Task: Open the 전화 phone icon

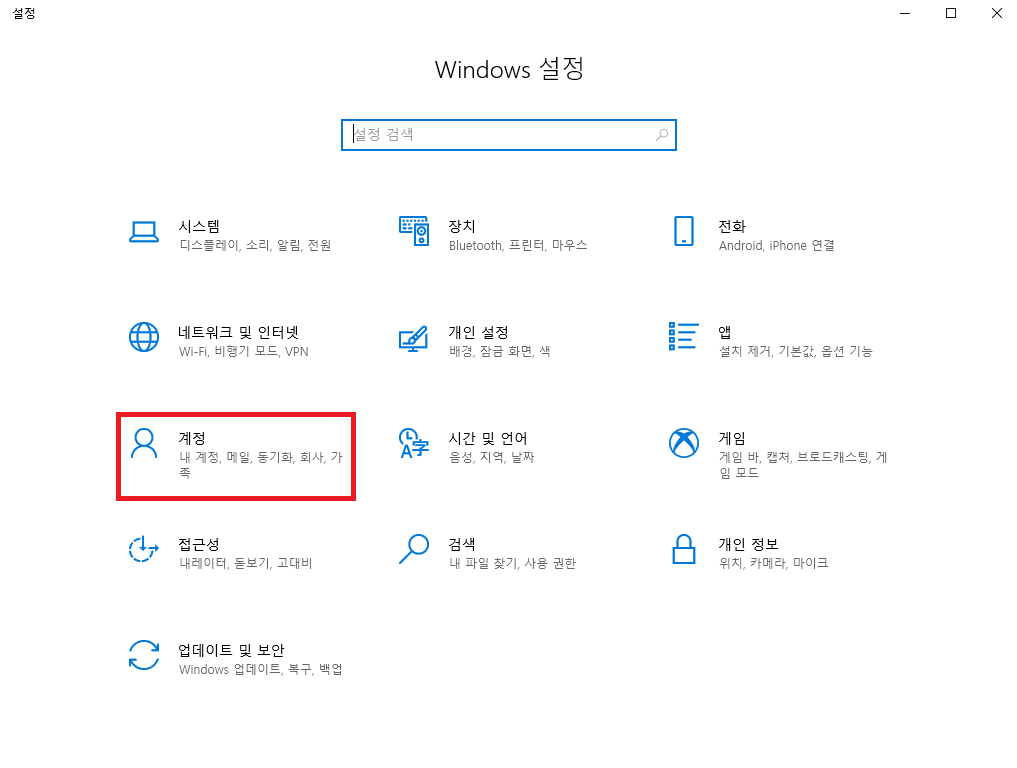Action: tap(684, 231)
